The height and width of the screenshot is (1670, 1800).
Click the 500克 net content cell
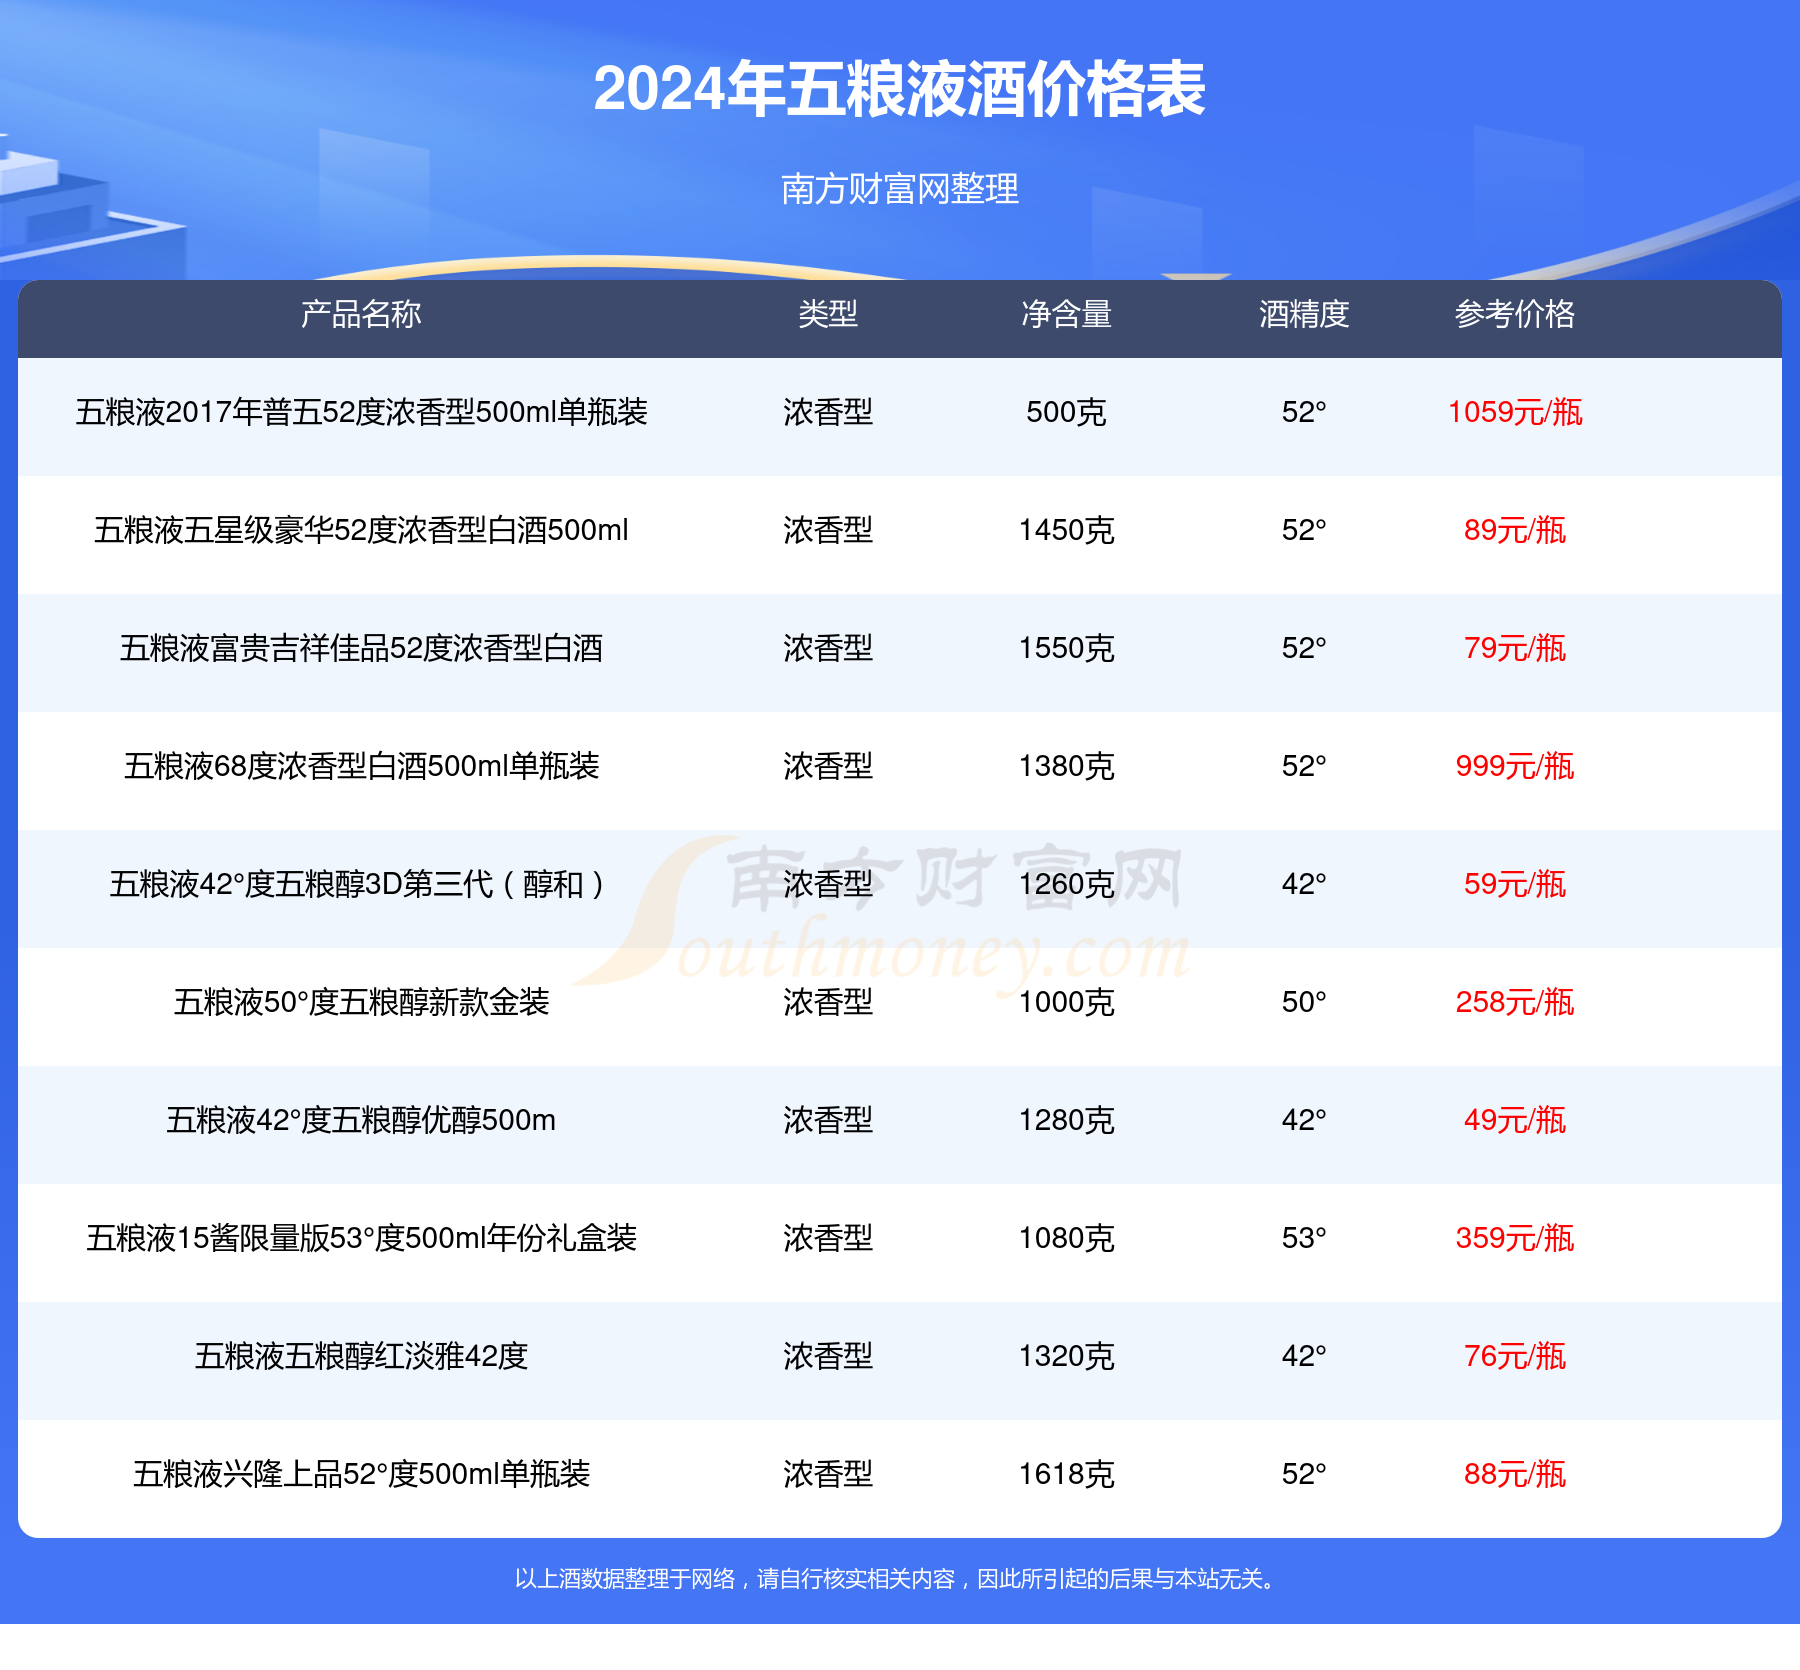1066,412
